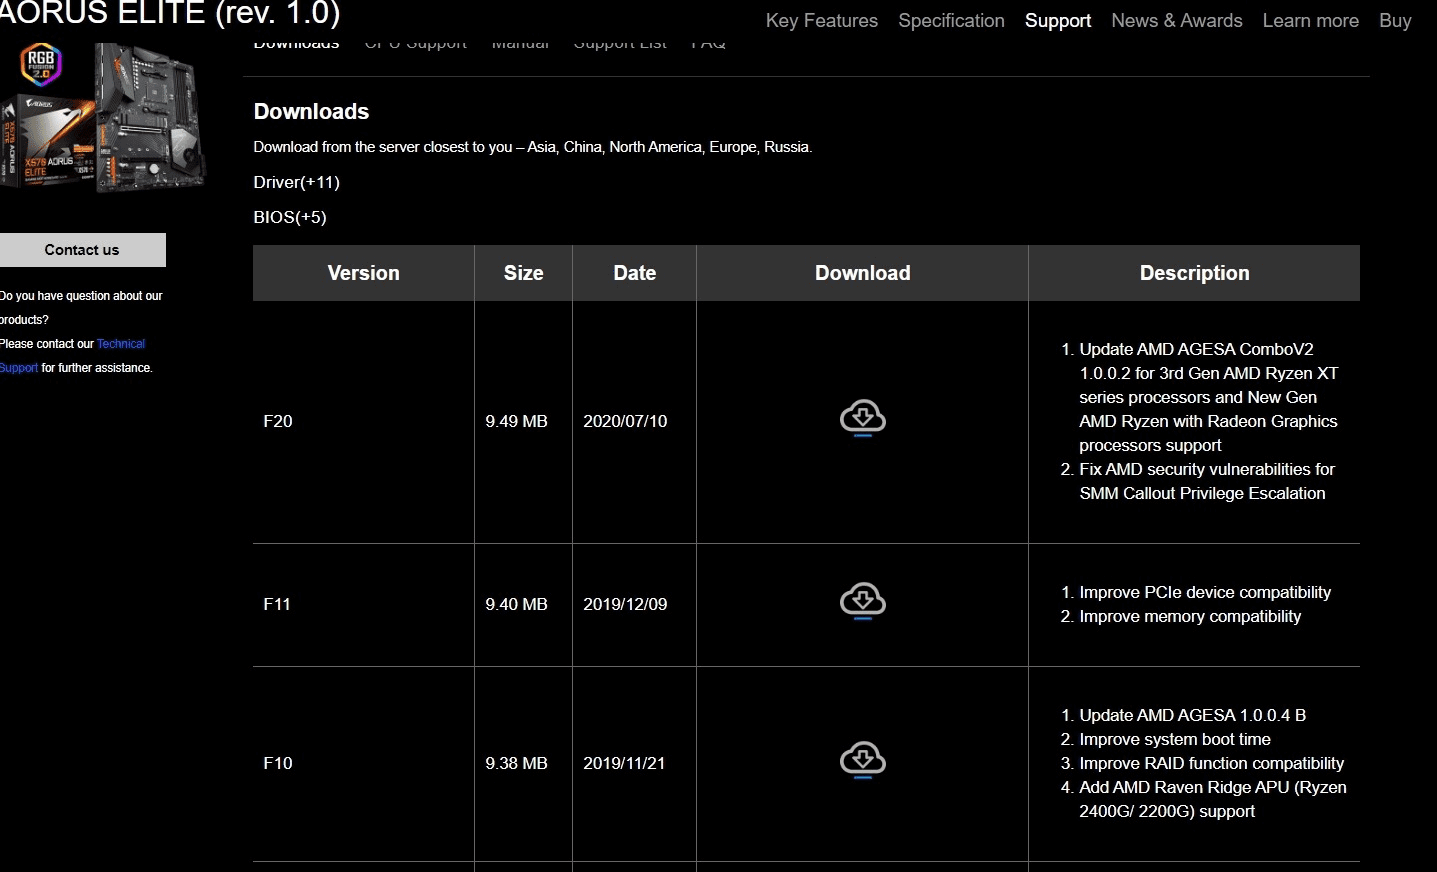
Task: Click the Size column header
Action: (x=523, y=273)
